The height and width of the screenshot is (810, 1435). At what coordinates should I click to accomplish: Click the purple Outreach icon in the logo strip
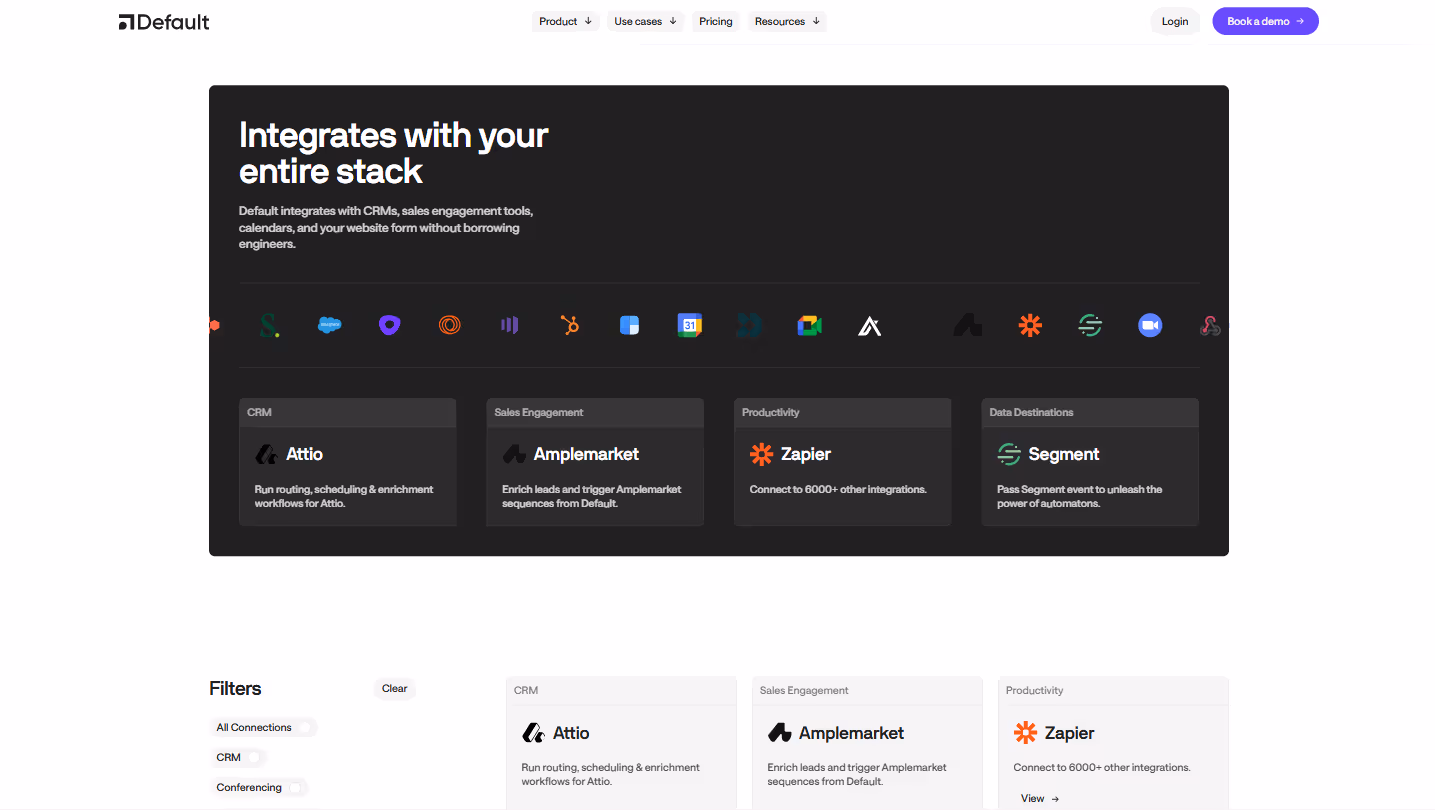point(389,325)
